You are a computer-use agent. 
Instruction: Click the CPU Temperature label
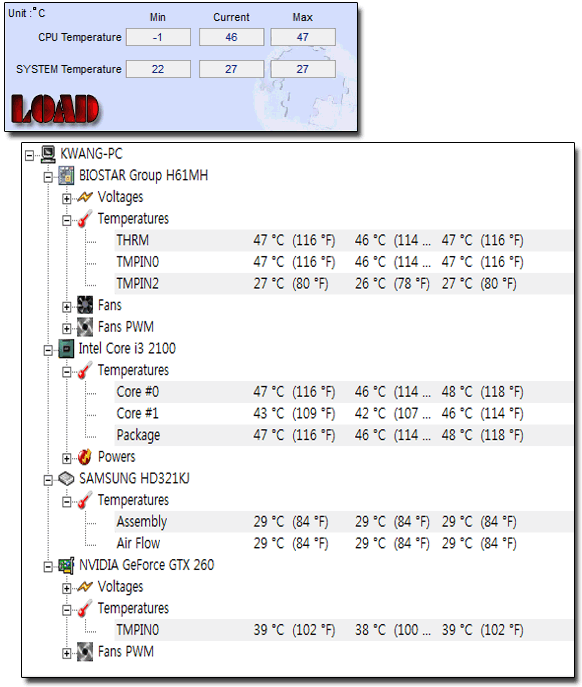point(80,37)
